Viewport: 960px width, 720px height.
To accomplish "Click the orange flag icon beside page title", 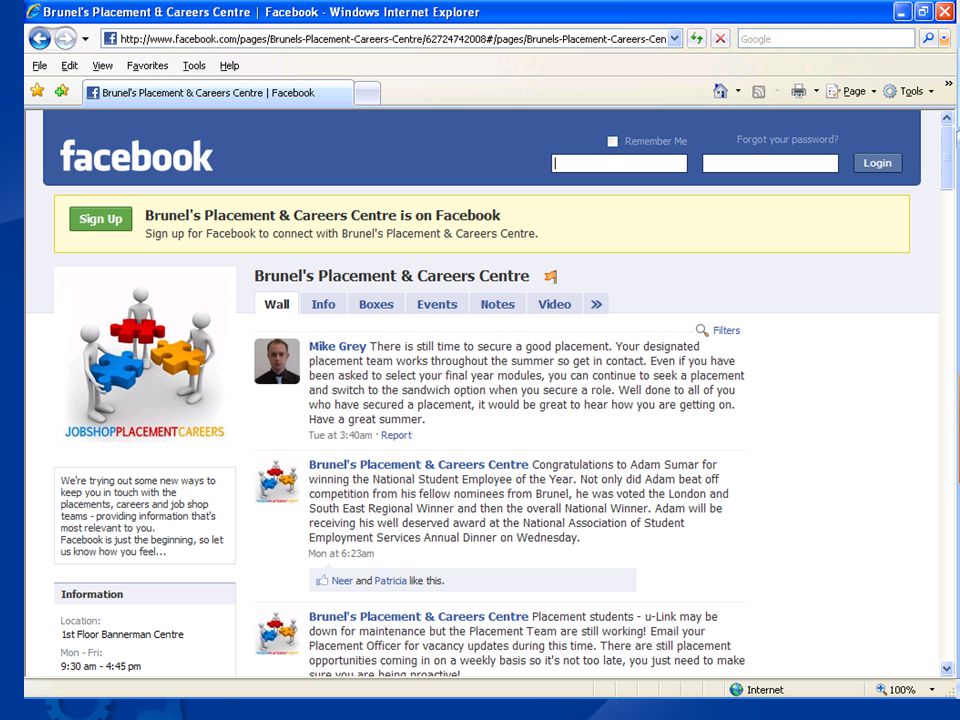I will click(x=551, y=276).
